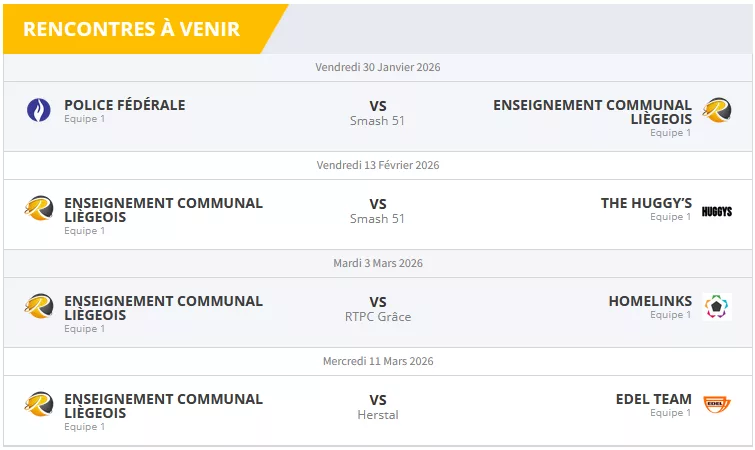This screenshot has height=450, width=755.
Task: Select the RENCONTRES À VENIR header tab
Action: (131, 28)
